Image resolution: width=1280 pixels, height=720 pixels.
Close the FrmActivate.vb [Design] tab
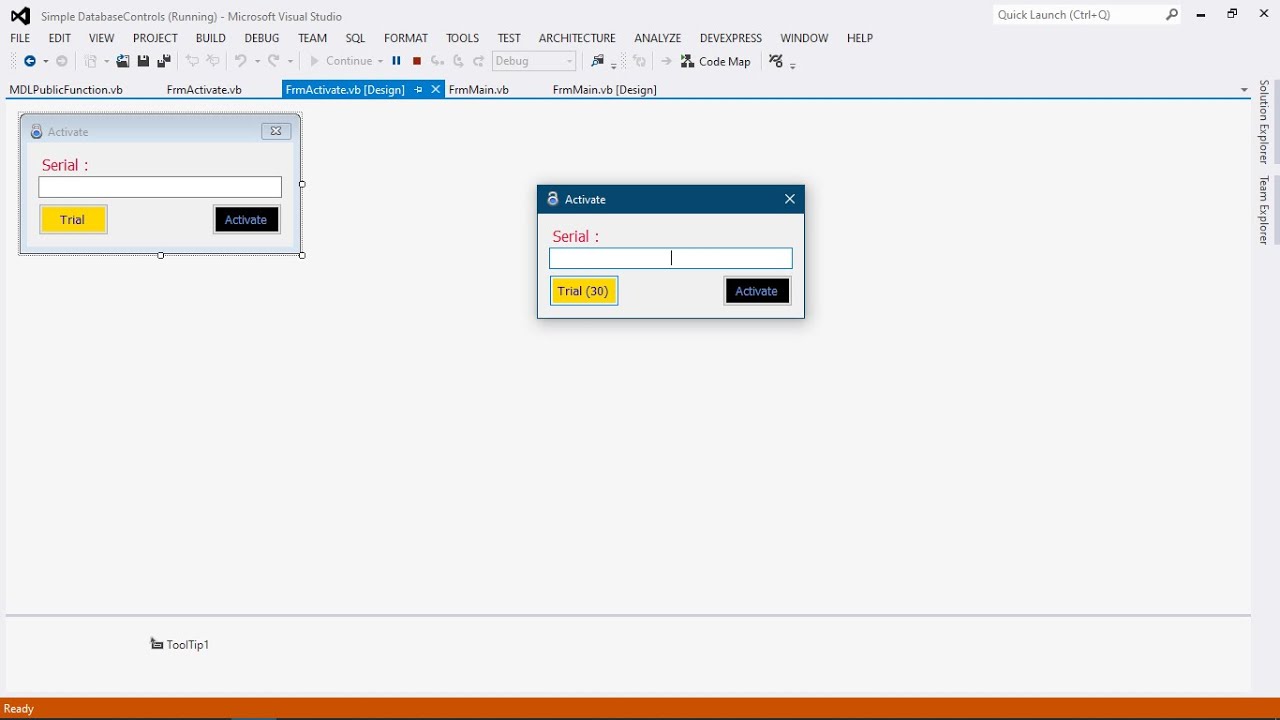435,90
